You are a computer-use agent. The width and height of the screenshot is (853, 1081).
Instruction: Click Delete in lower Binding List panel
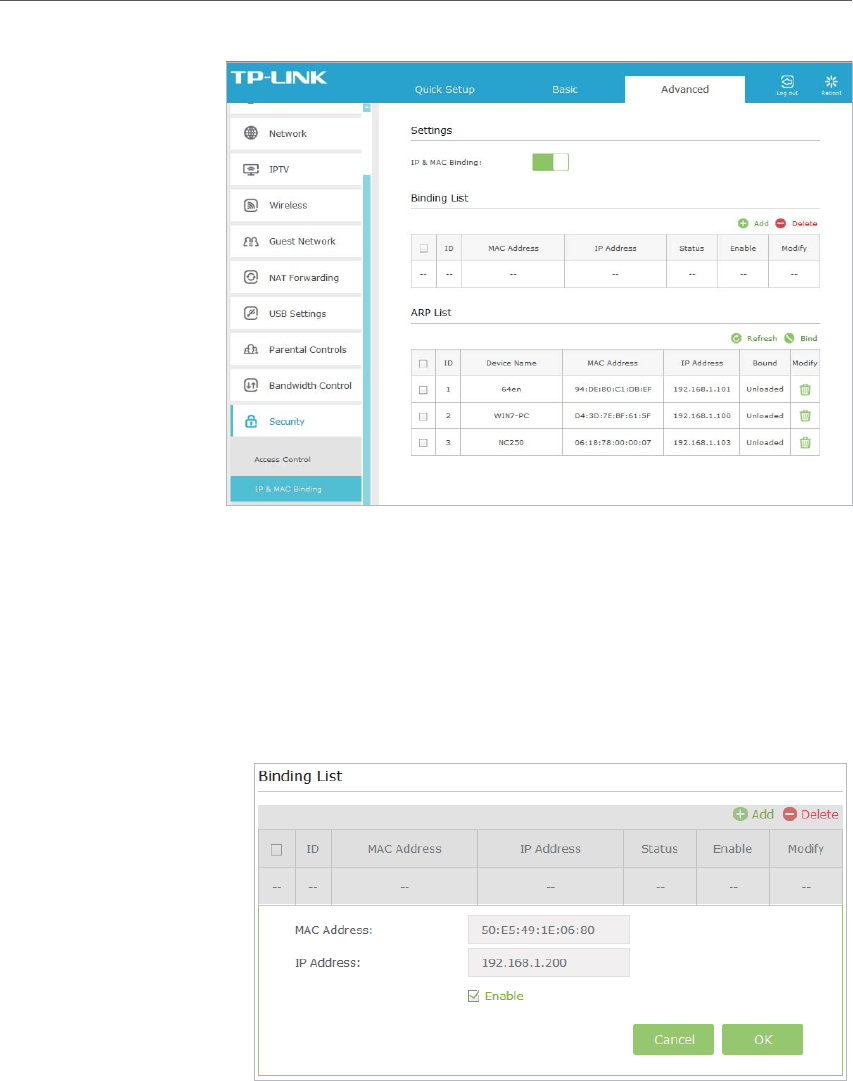(811, 814)
